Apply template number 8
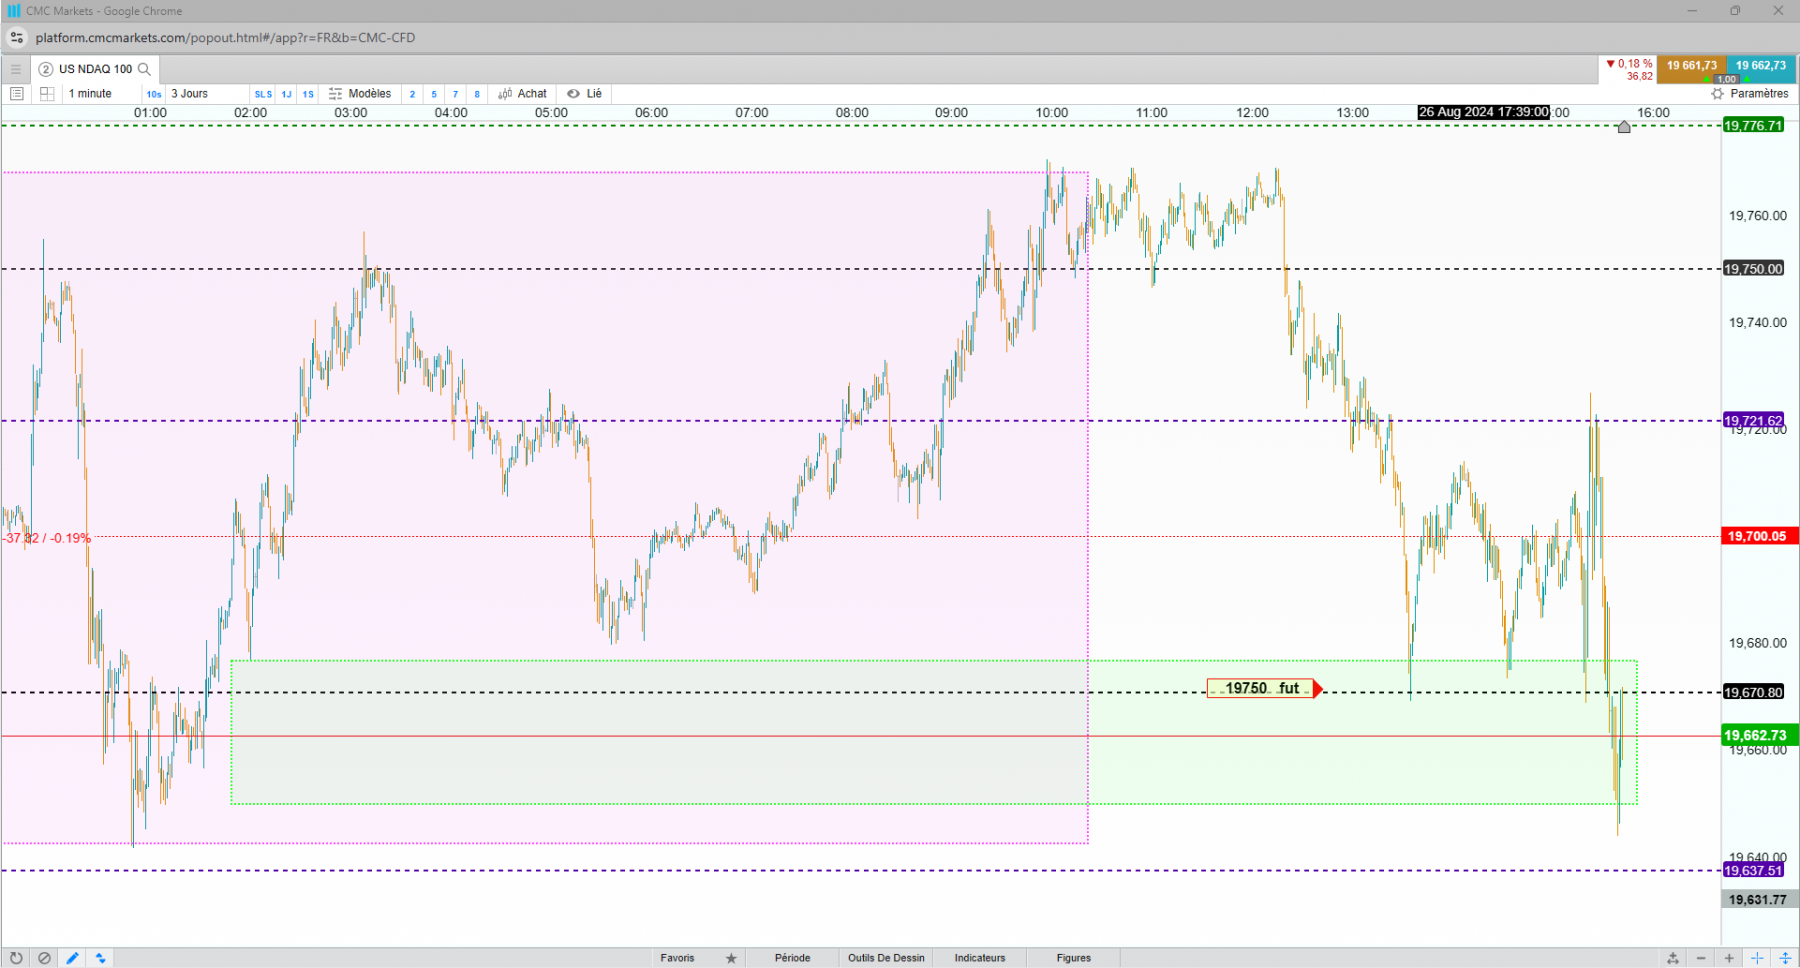Viewport: 1800px width, 968px height. click(477, 94)
